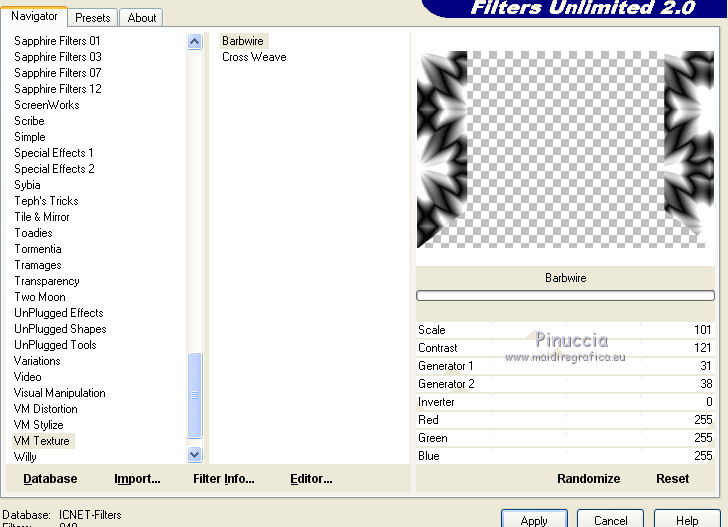Adjust the Contrast slider
Screen dimensions: 728x527
coord(565,348)
